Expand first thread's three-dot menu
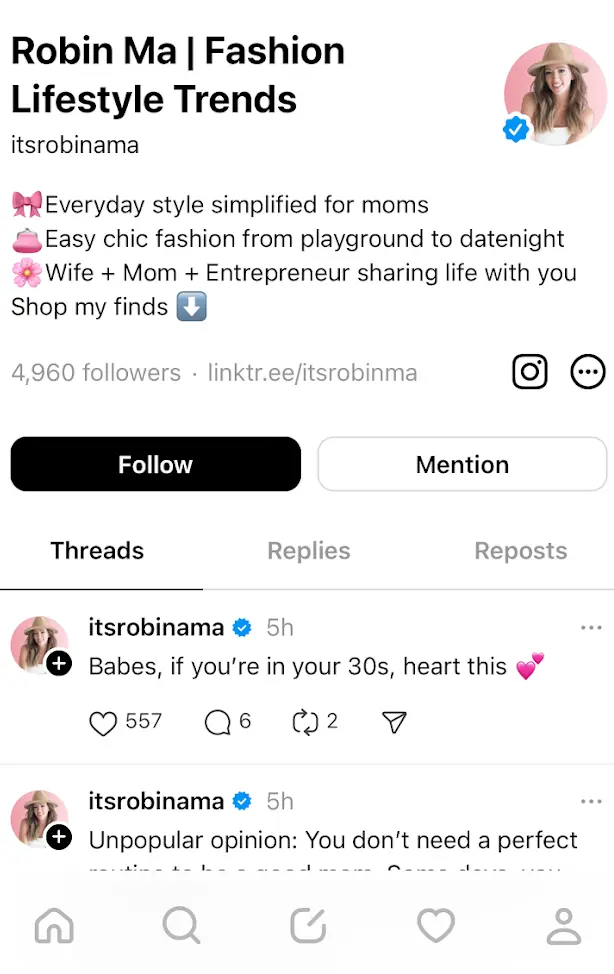The image size is (614, 974). [591, 628]
